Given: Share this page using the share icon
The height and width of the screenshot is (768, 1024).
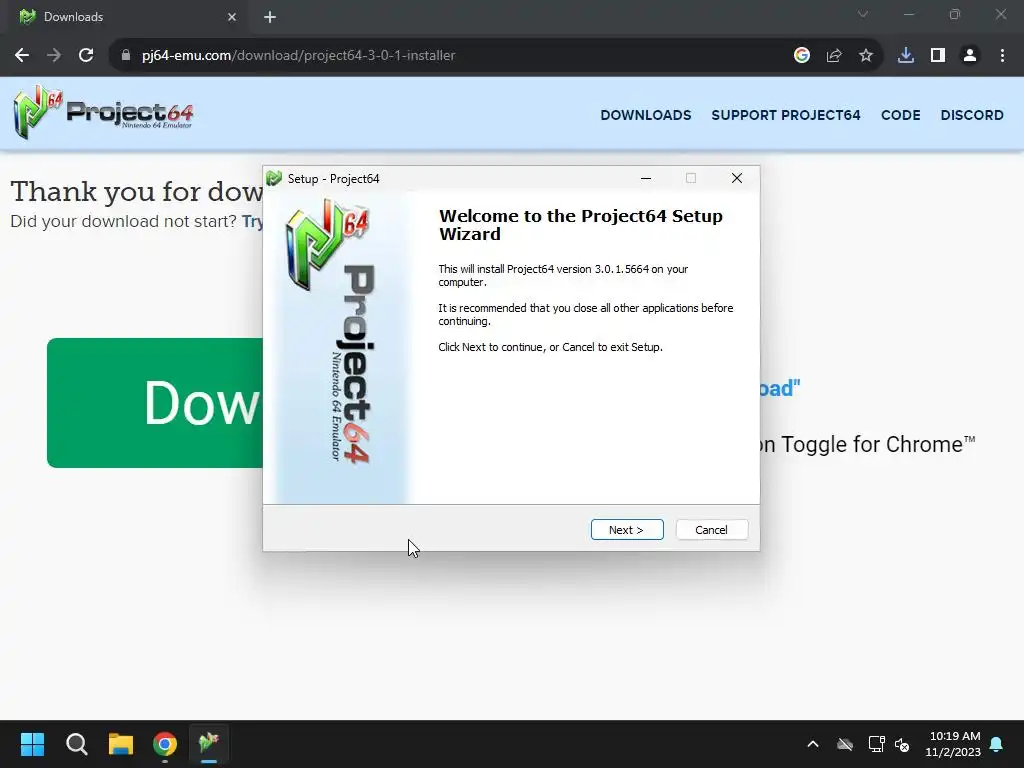Looking at the screenshot, I should tap(834, 56).
